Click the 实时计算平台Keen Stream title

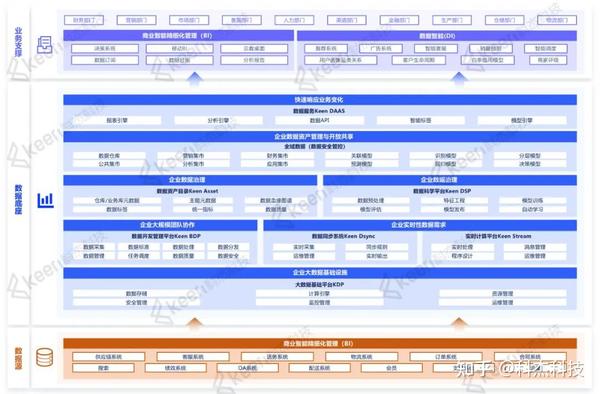click(x=498, y=236)
